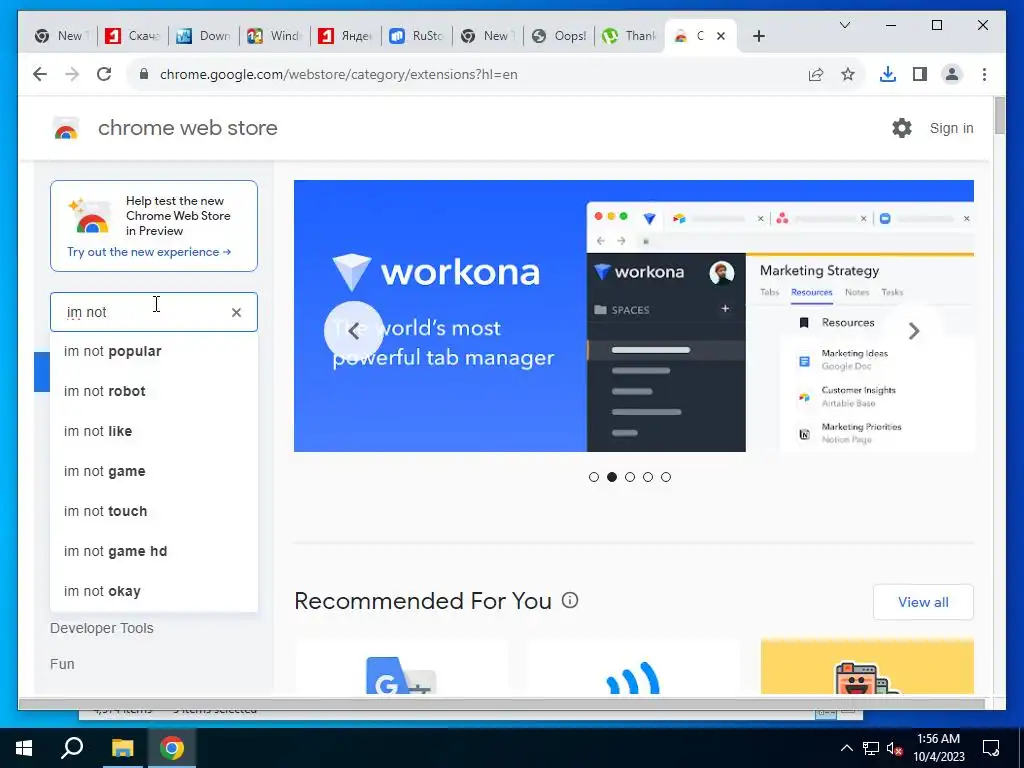Click Sign in link

pyautogui.click(x=952, y=128)
